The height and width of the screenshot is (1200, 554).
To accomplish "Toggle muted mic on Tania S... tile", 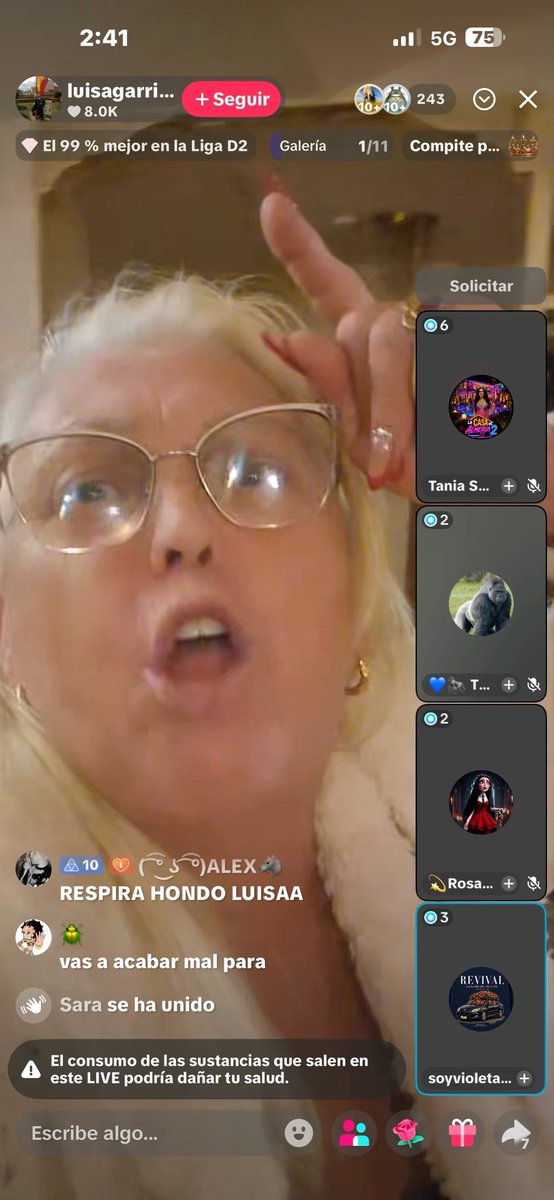I will click(534, 486).
